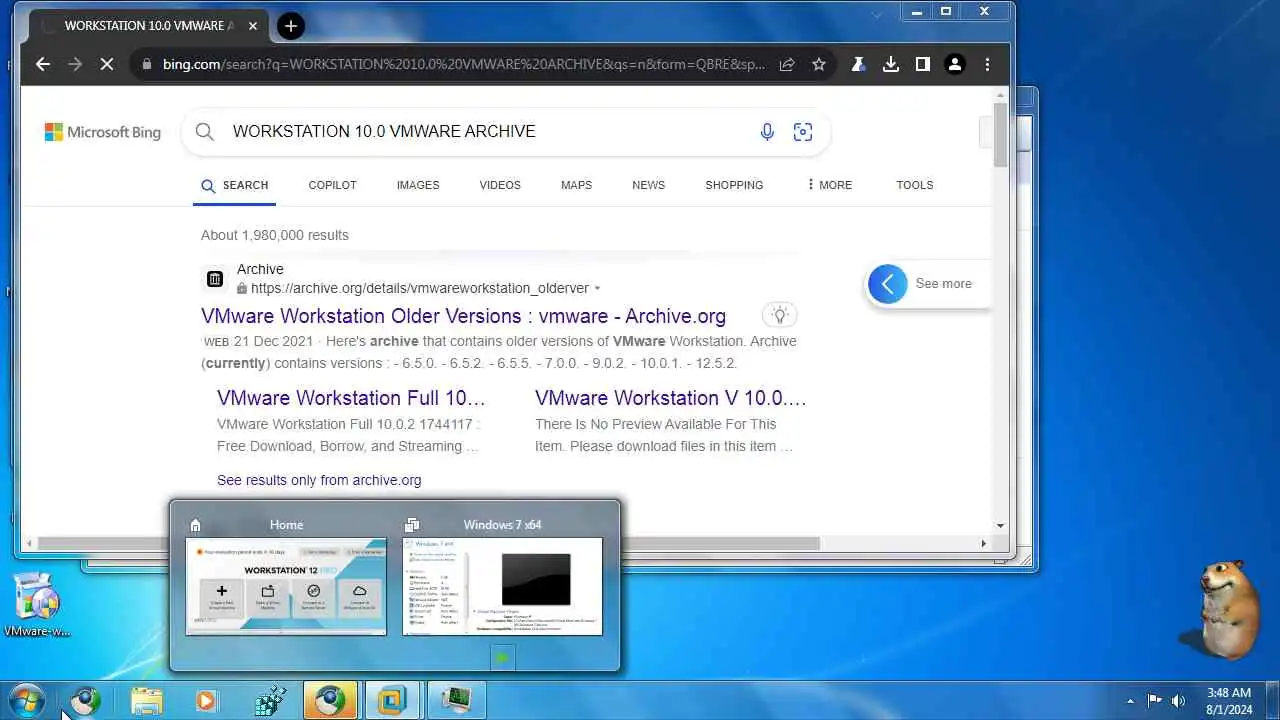This screenshot has width=1280, height=720.
Task: Open VMware Workstation V 10.0... sublink
Action: pos(670,398)
